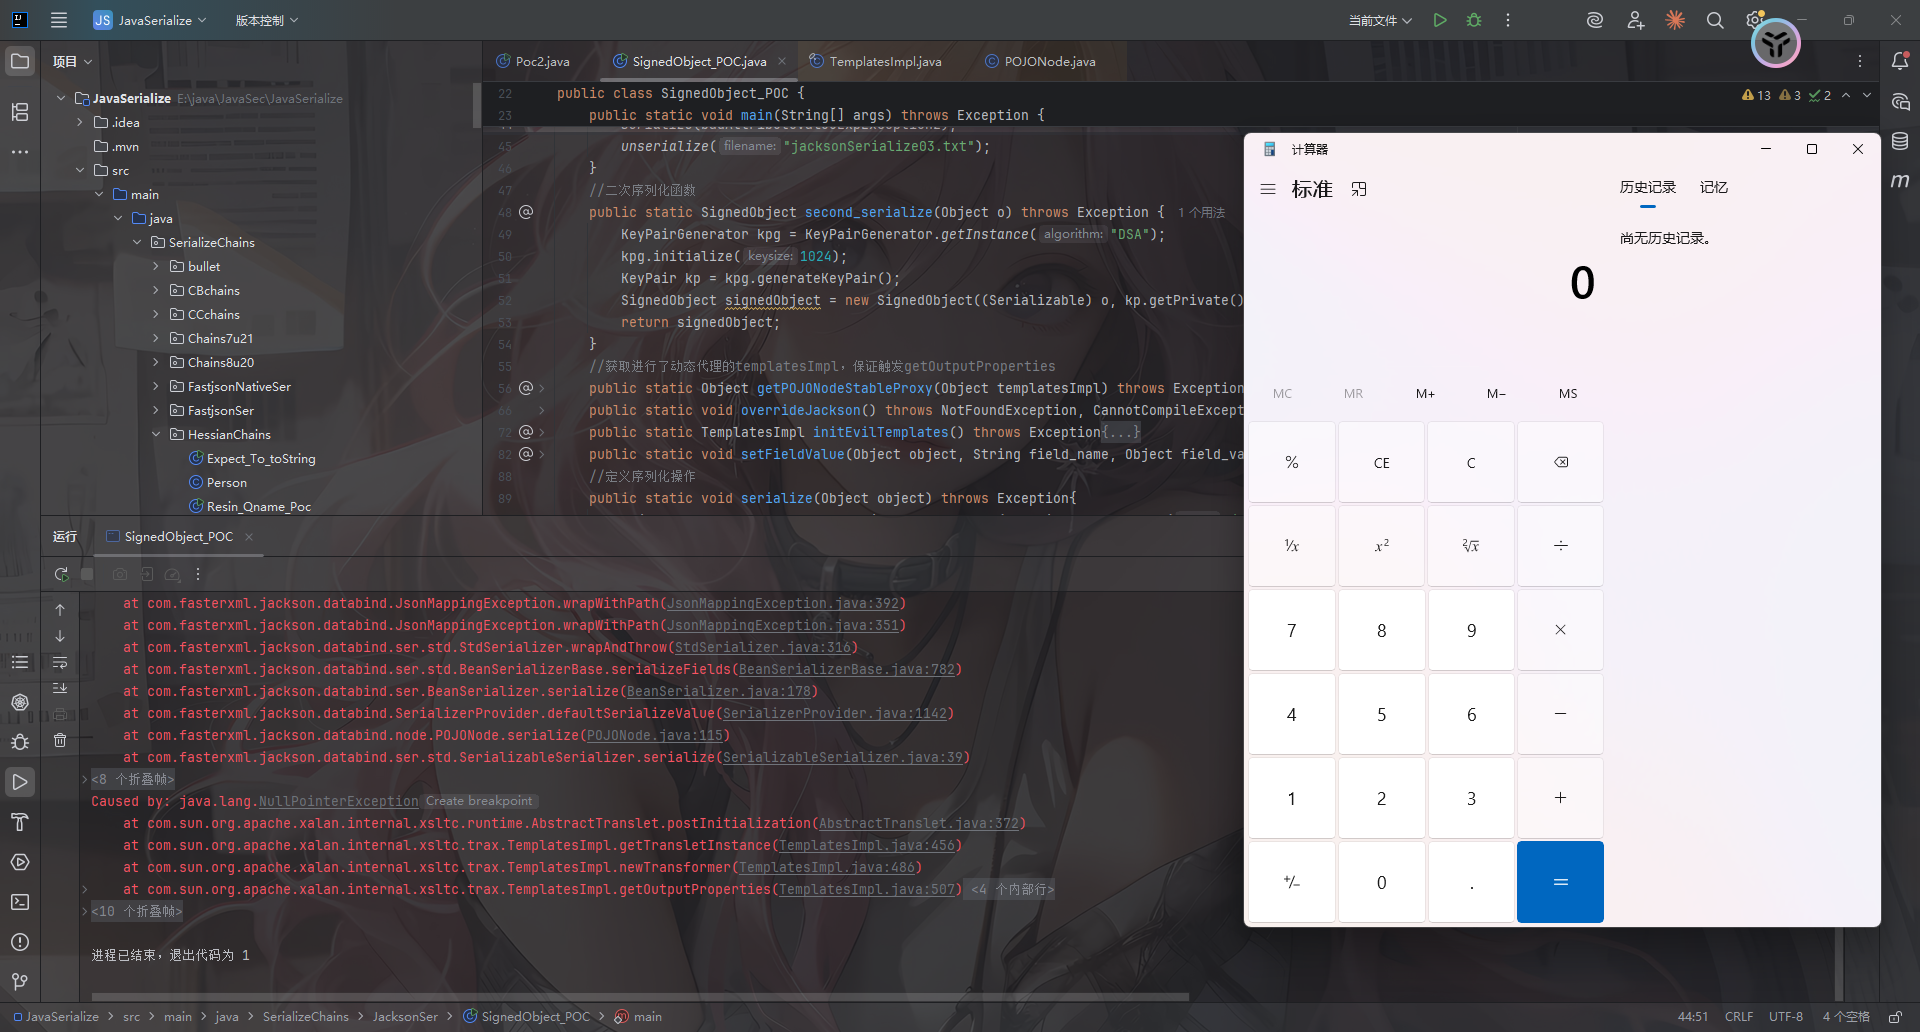Toggle the Project tool window folder icon
The width and height of the screenshot is (1920, 1032).
pos(20,61)
